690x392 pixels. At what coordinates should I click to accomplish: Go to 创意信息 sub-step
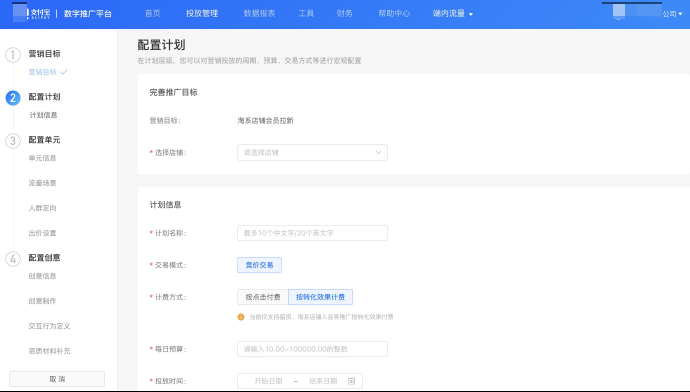tap(43, 276)
